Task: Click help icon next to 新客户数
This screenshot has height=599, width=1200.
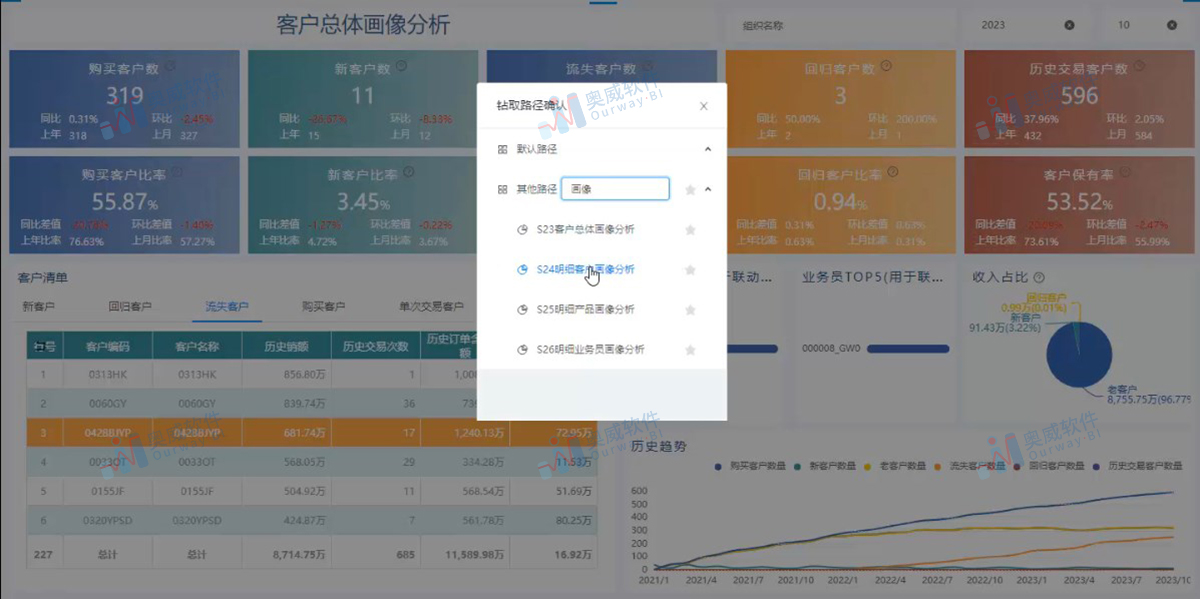Action: pyautogui.click(x=401, y=66)
